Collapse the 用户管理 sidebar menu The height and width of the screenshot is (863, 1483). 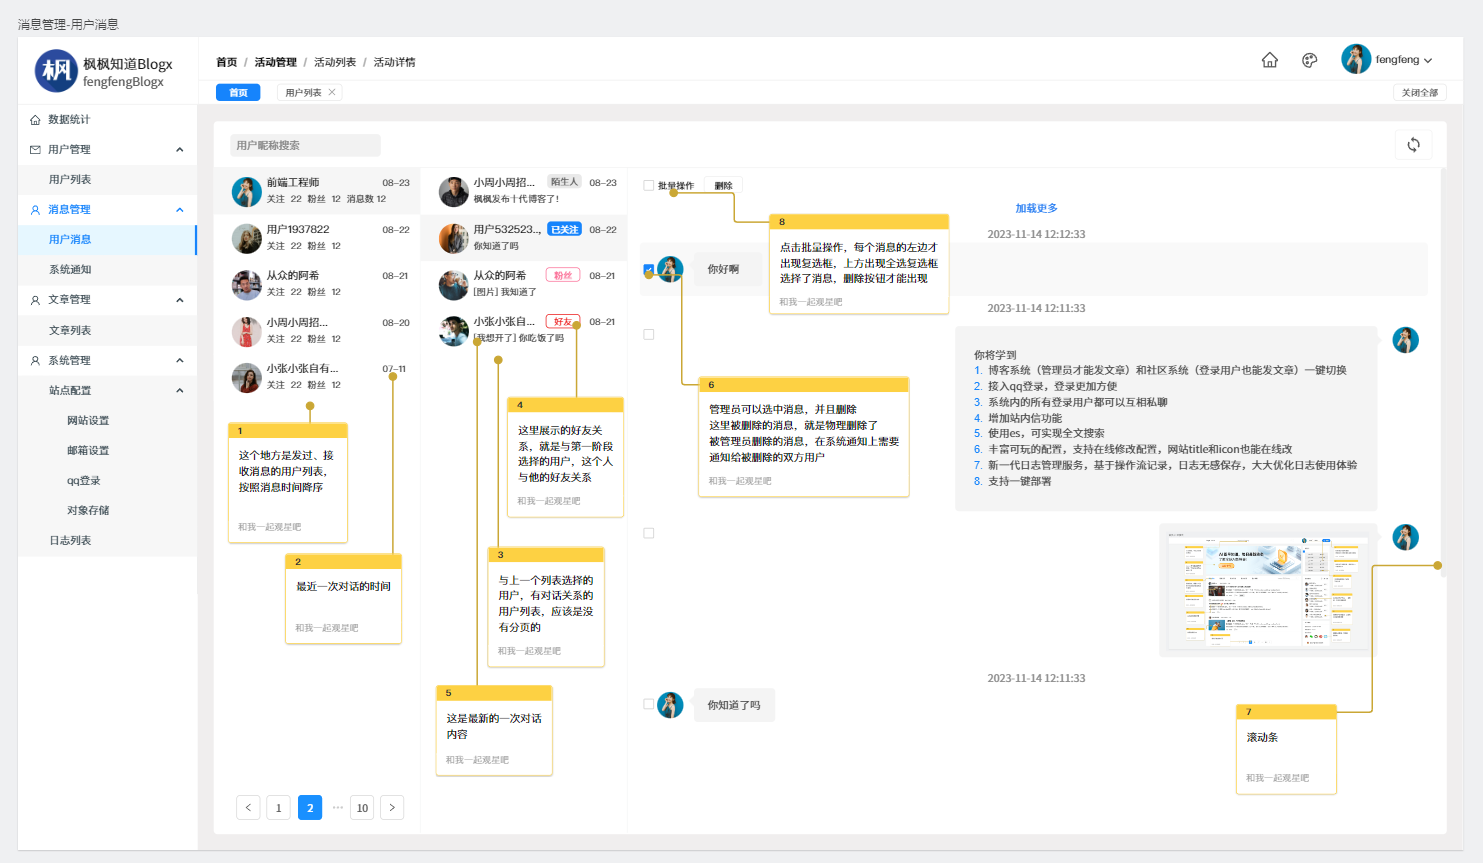tap(180, 150)
